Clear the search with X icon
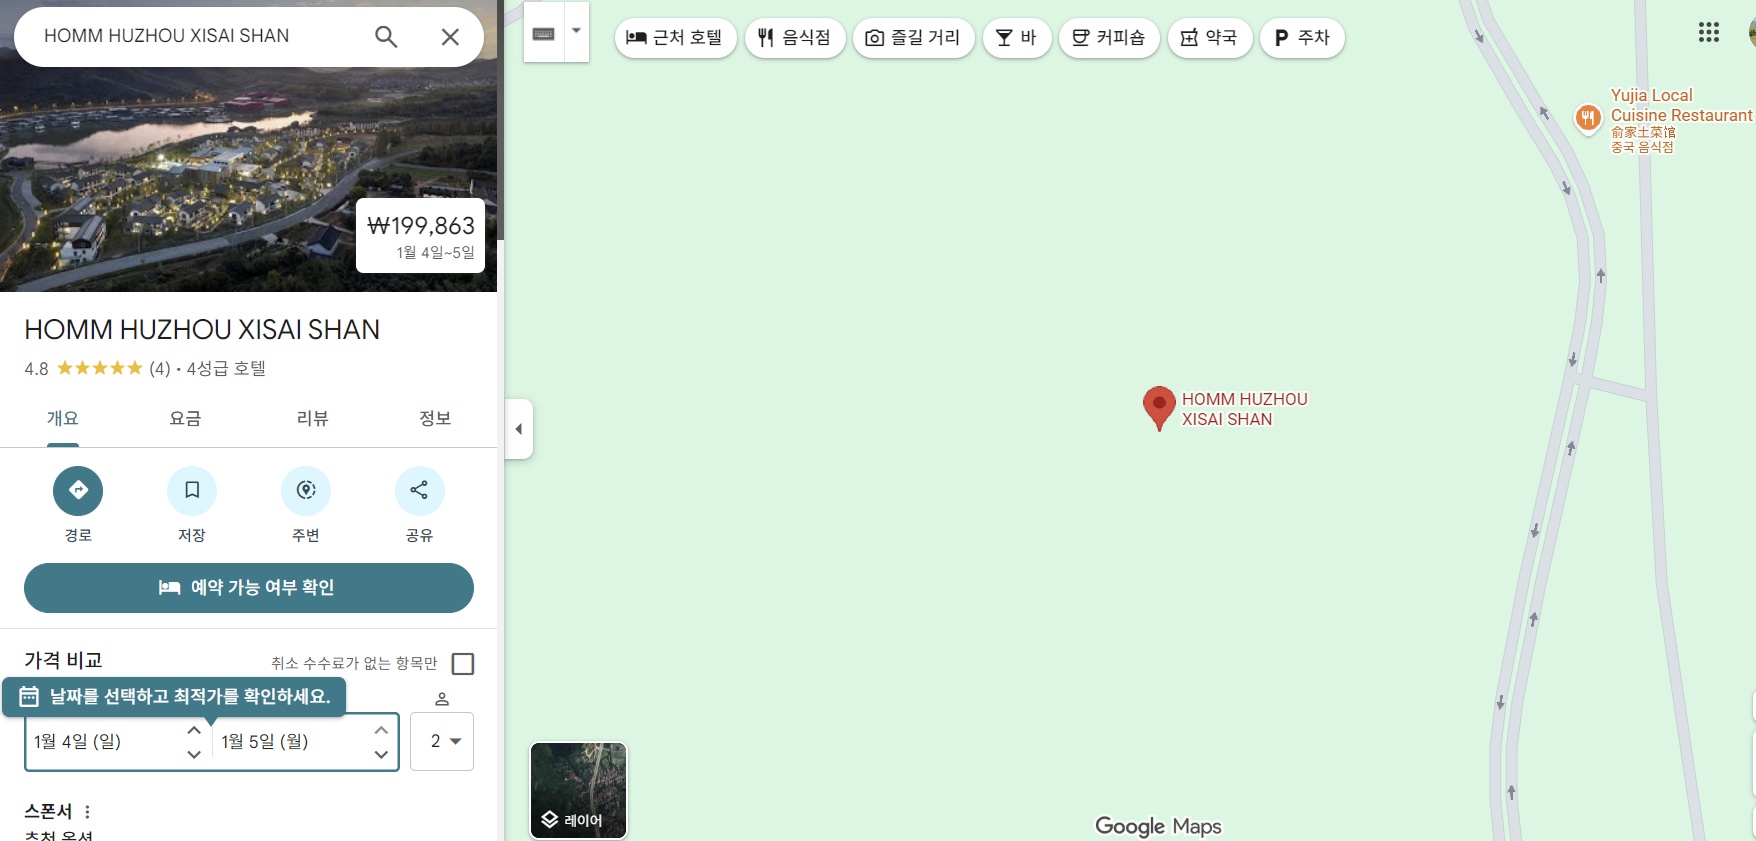Screen dimensions: 1756x841 (450, 37)
